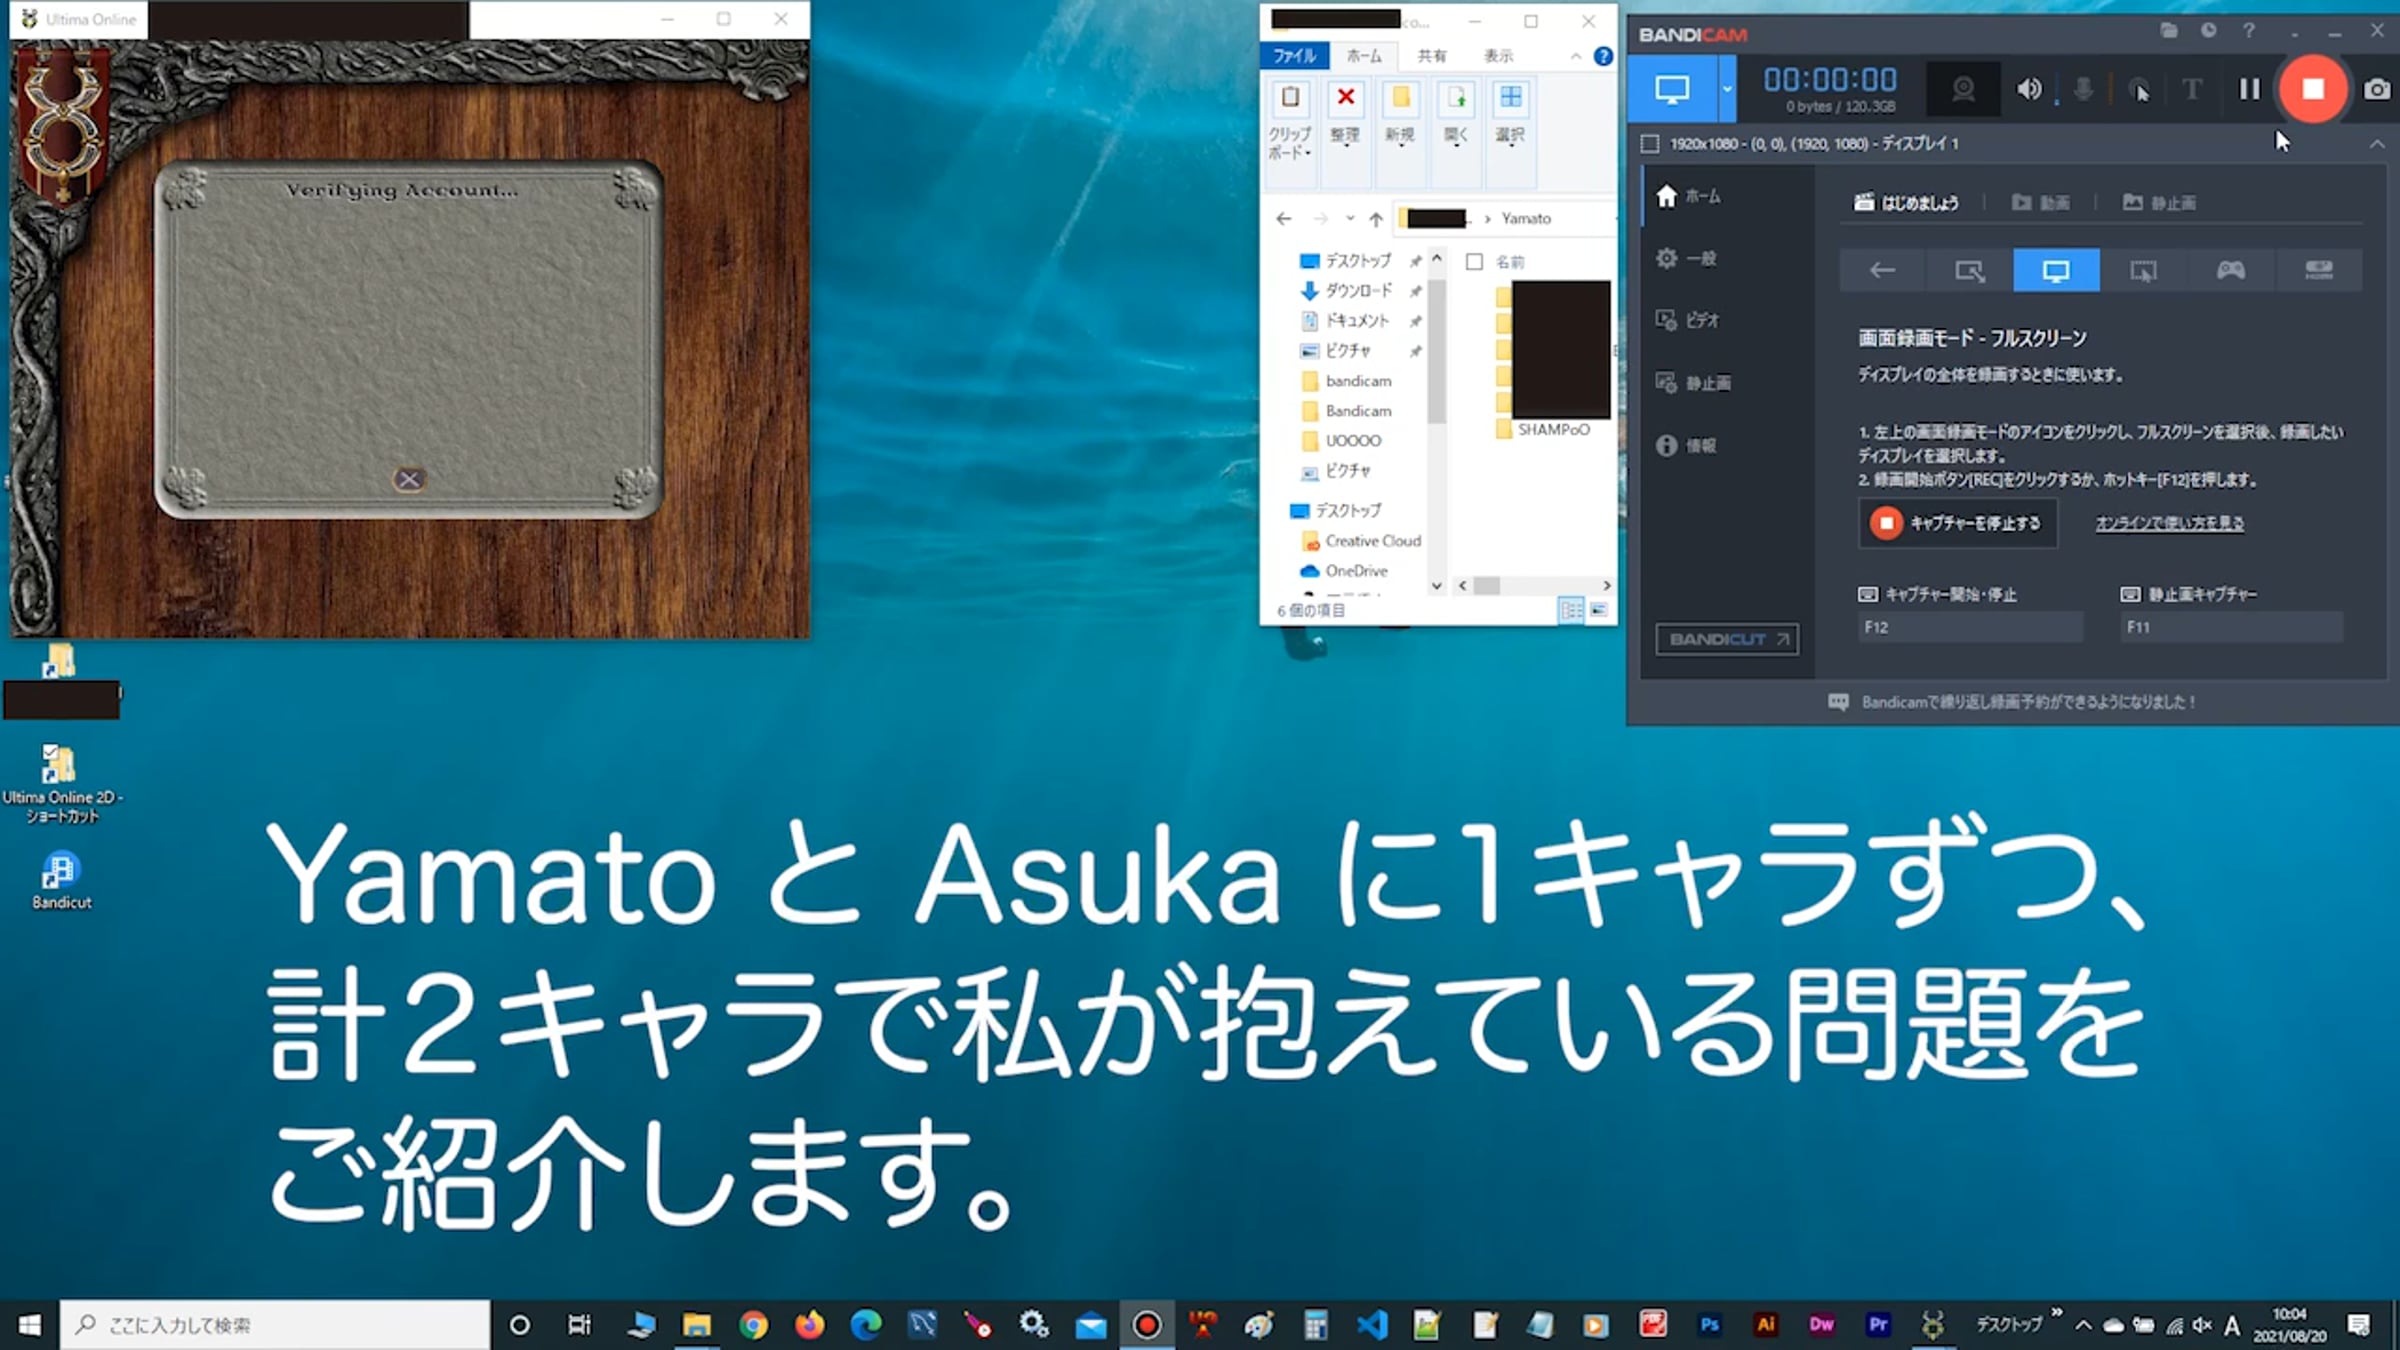Cancel the Verifying Account dialog in Ultima Online
Screen dimensions: 2400x1350
tap(409, 479)
